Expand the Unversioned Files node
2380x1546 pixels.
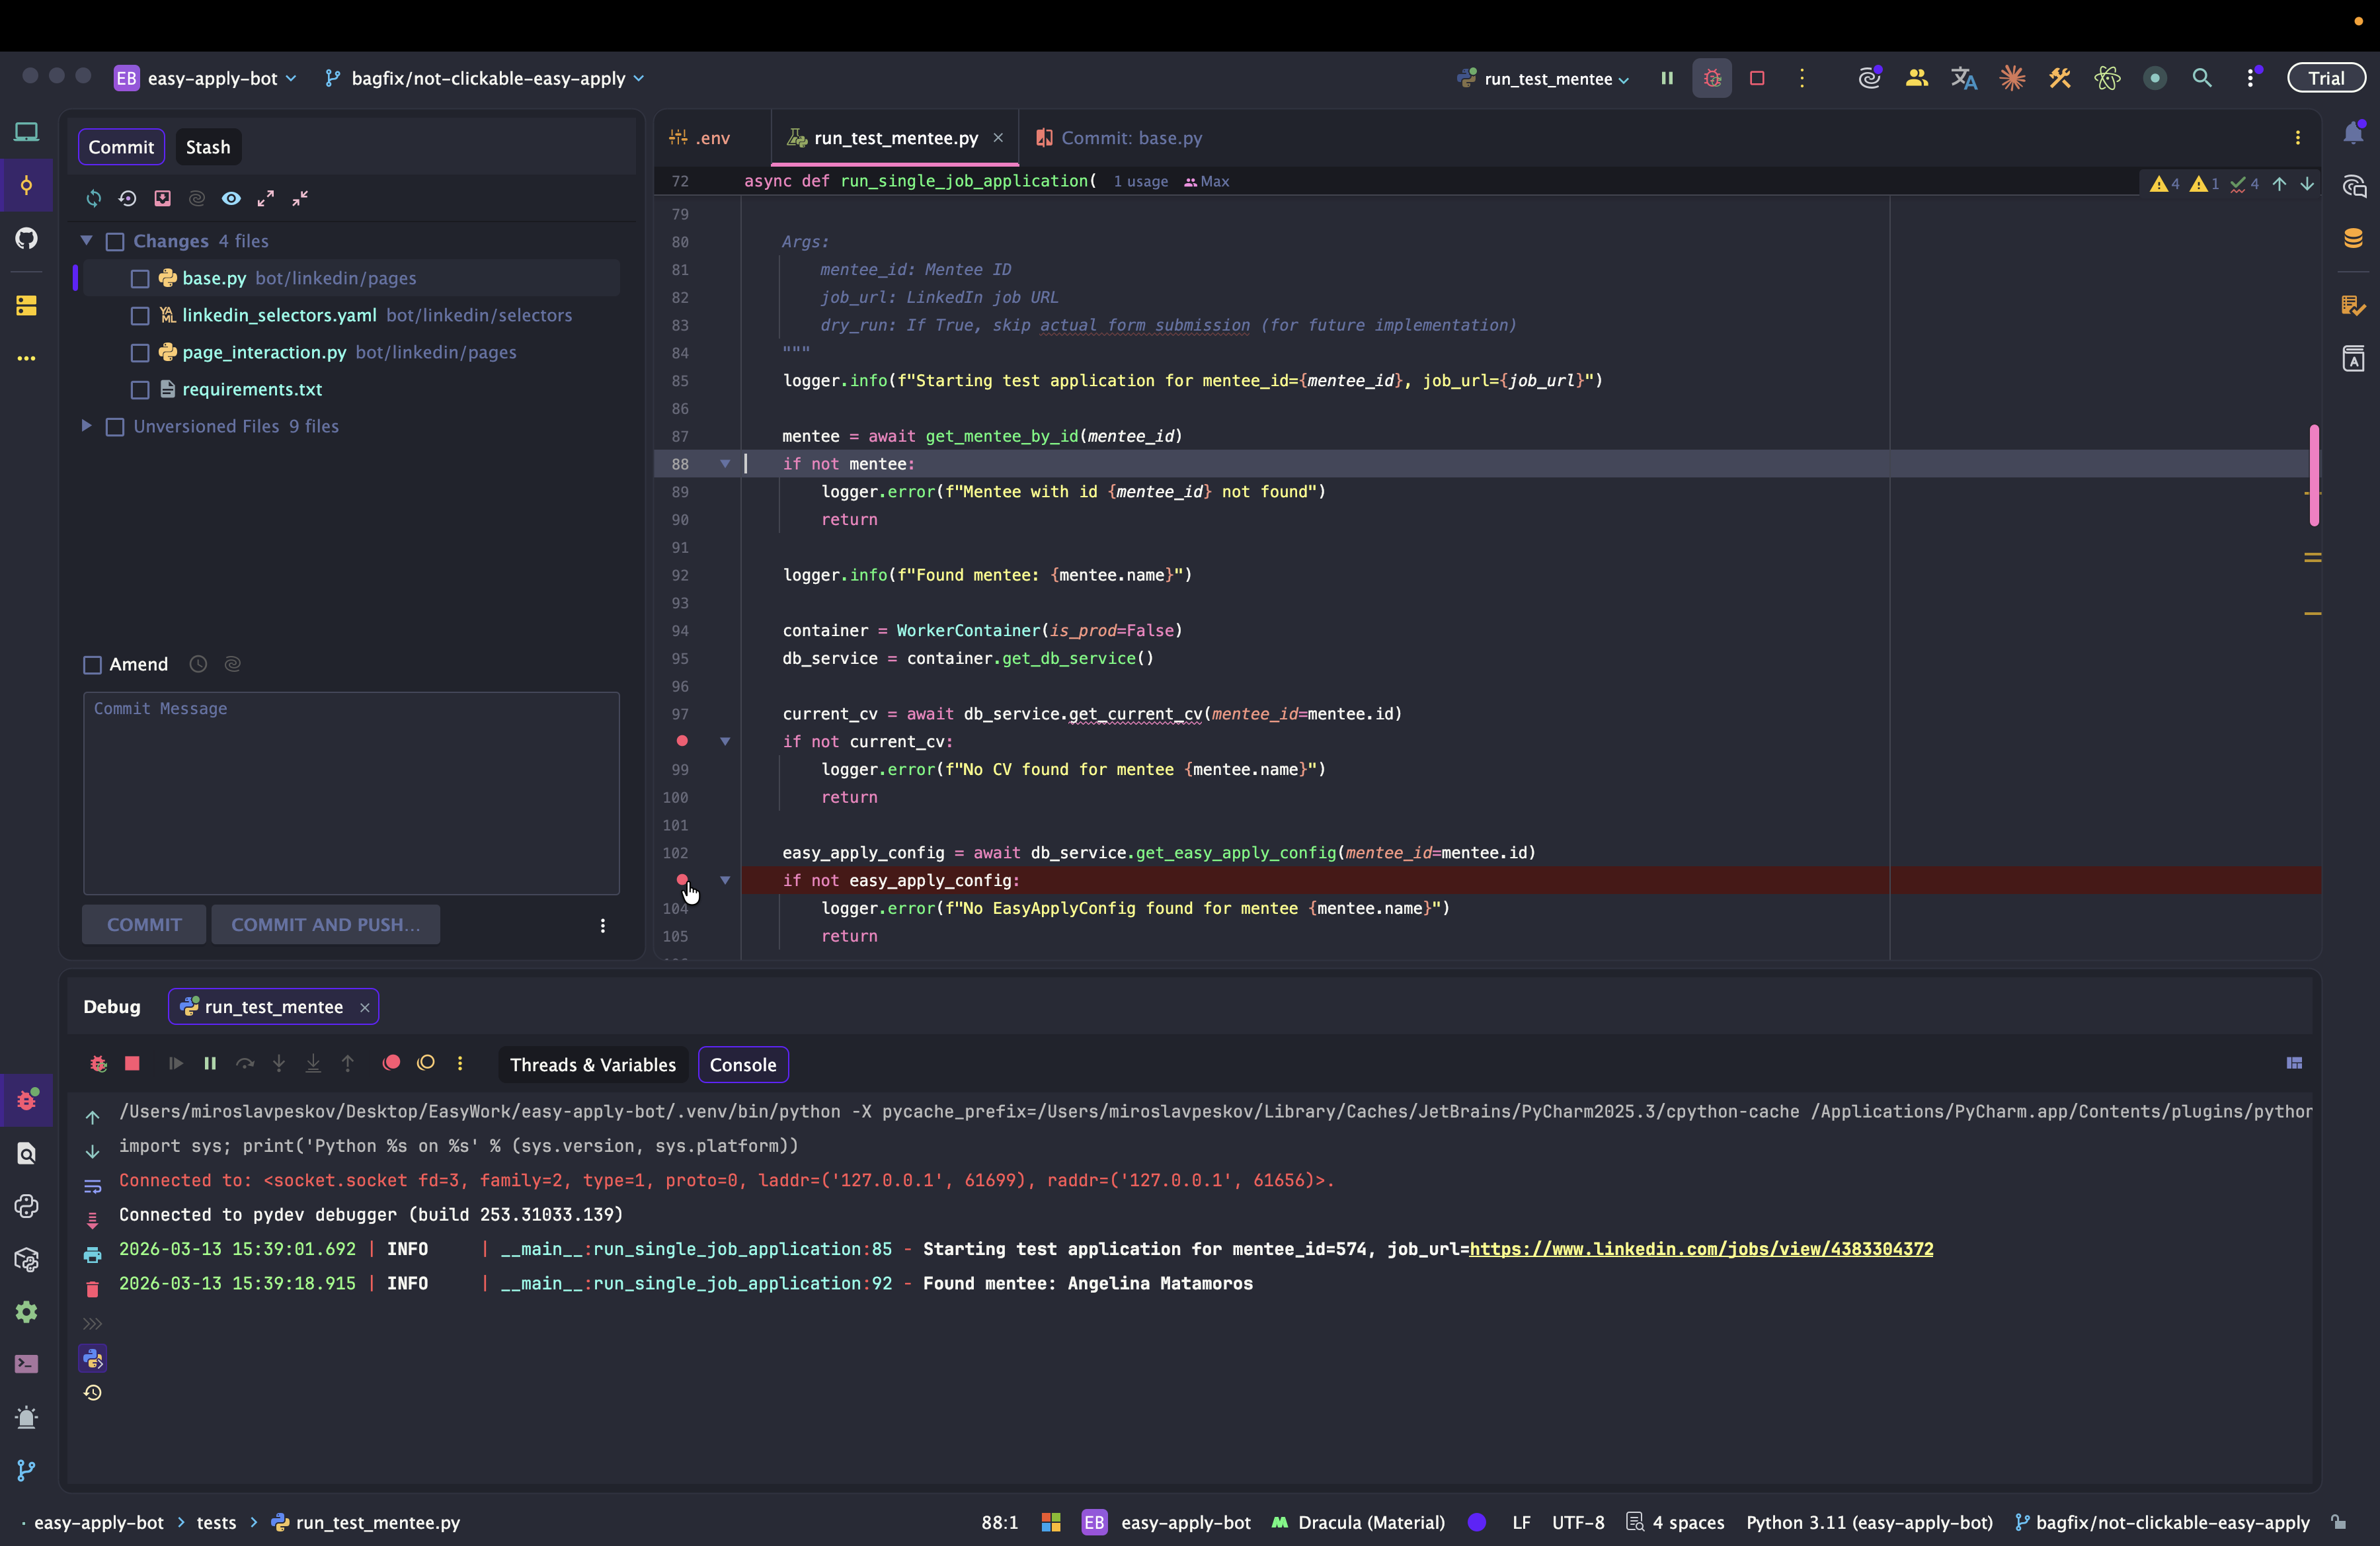tap(87, 426)
